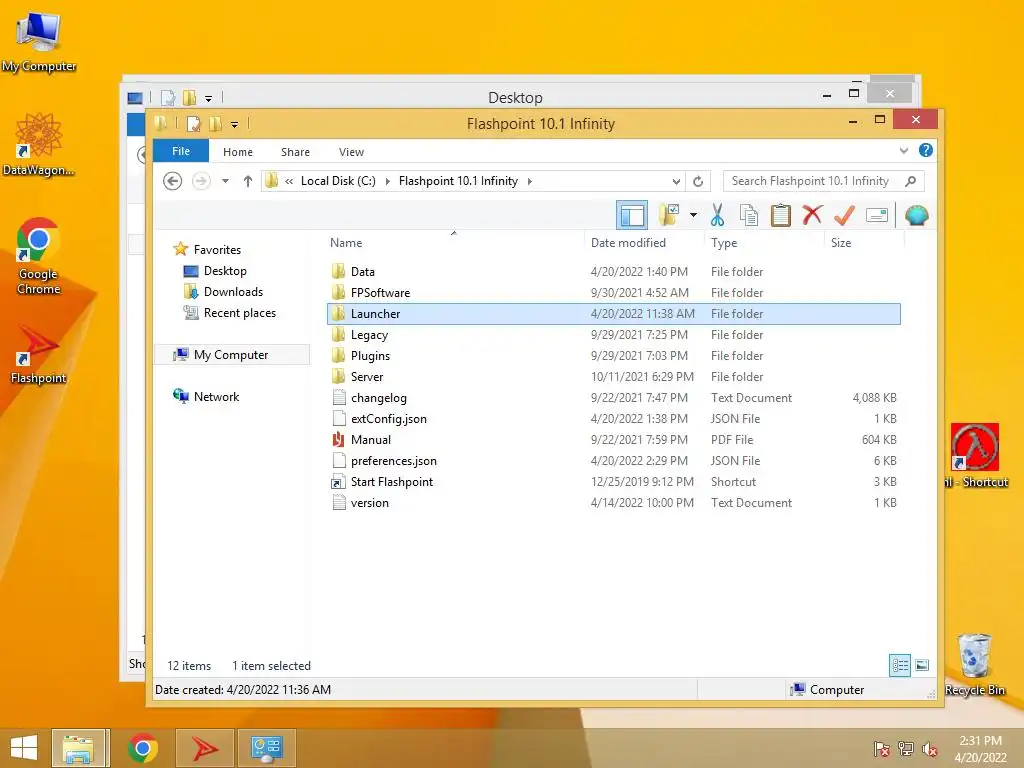The width and height of the screenshot is (1024, 768).
Task: Open the recent locations dropdown
Action: pos(225,181)
